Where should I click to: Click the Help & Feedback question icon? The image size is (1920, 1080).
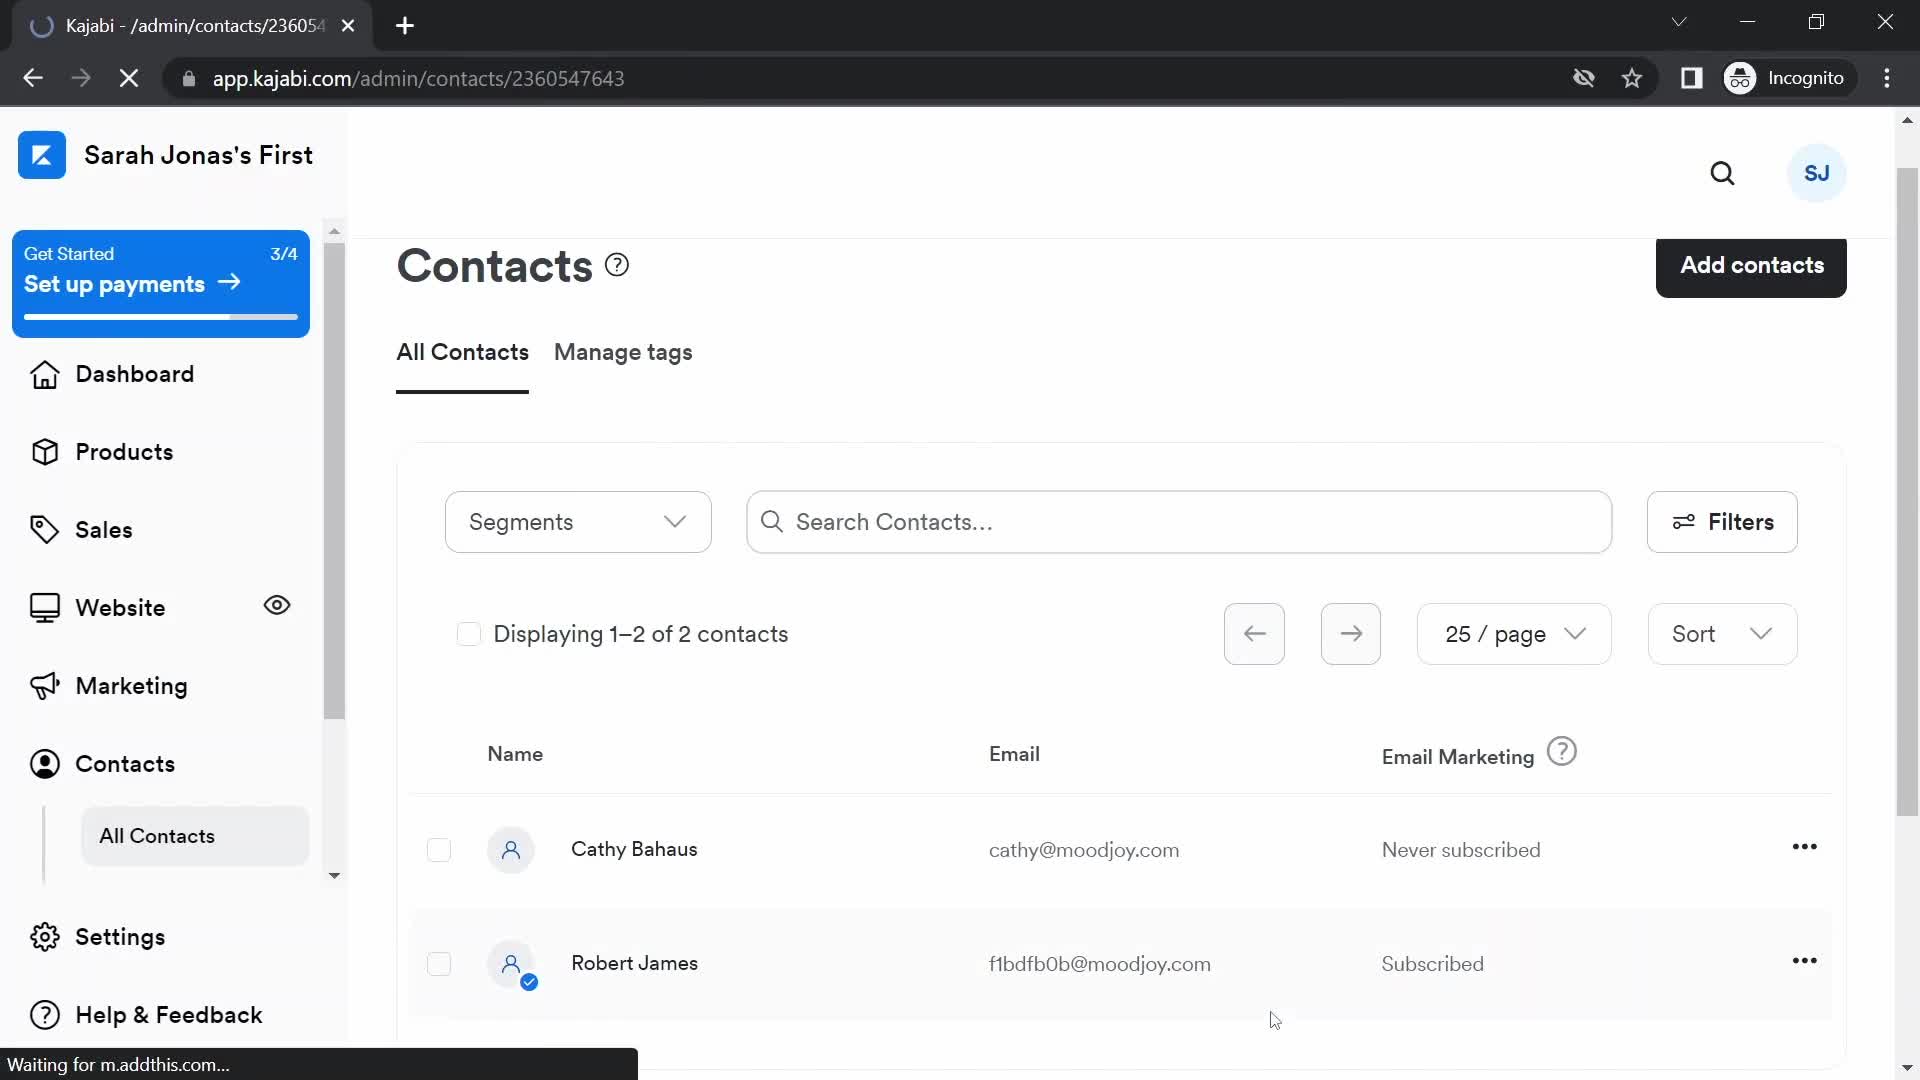(x=44, y=1015)
